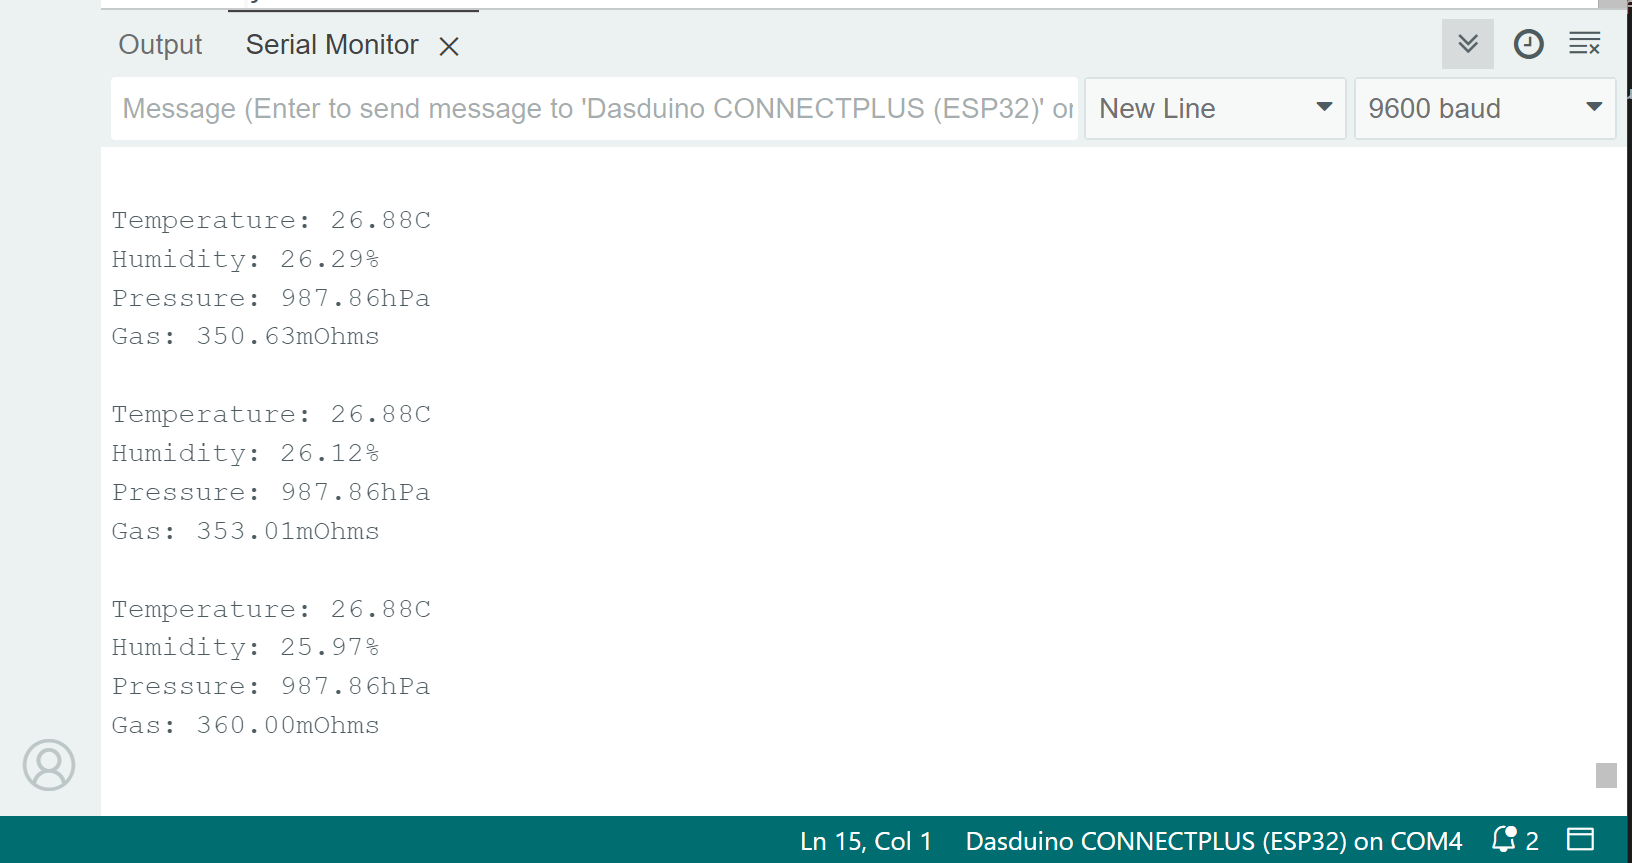Open the user account profile icon

pos(49,765)
